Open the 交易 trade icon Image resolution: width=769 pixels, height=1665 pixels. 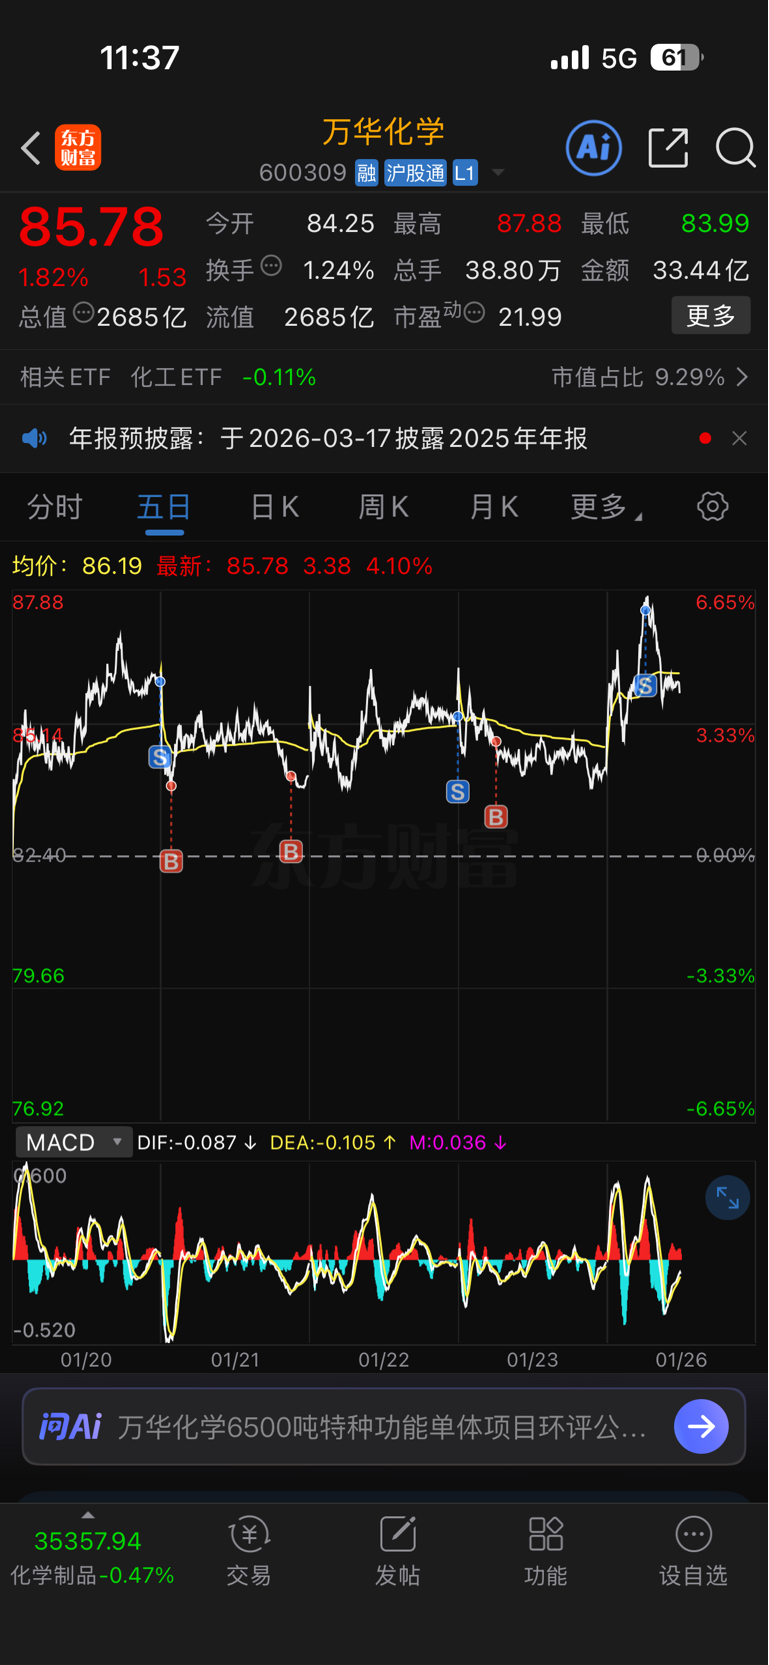tap(249, 1552)
